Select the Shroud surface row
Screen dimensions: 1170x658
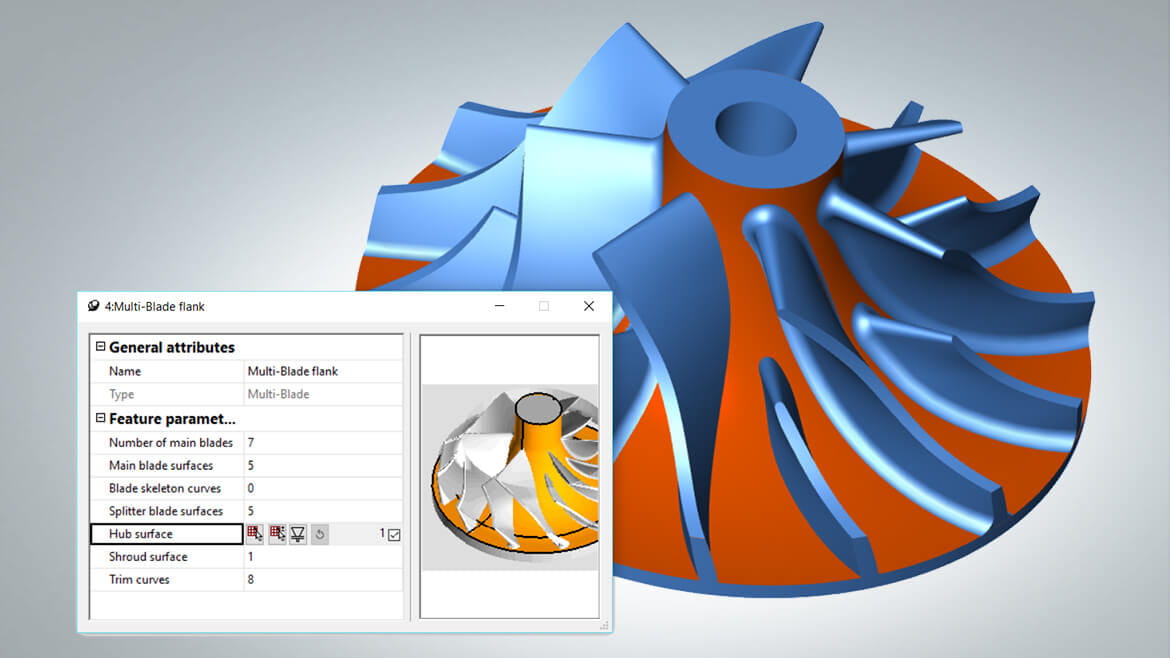pyautogui.click(x=246, y=557)
